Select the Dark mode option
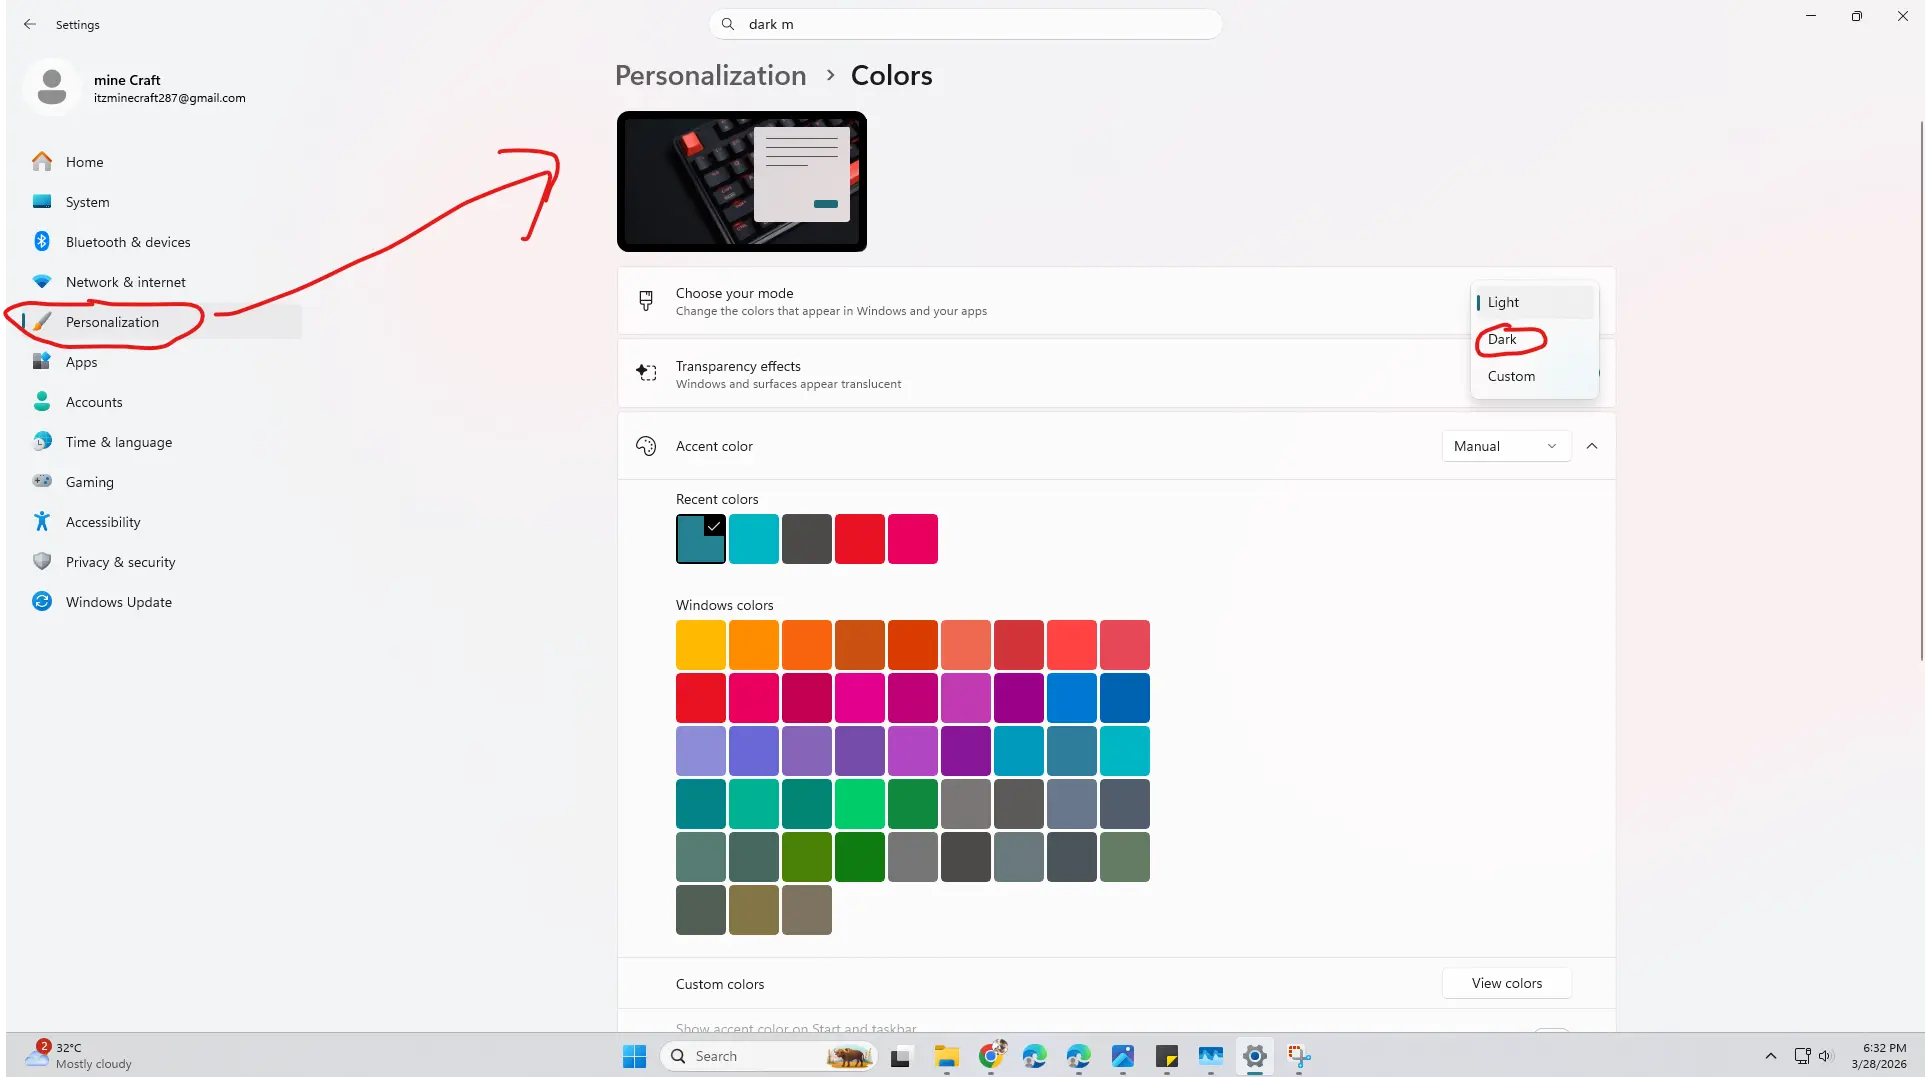 click(1502, 339)
